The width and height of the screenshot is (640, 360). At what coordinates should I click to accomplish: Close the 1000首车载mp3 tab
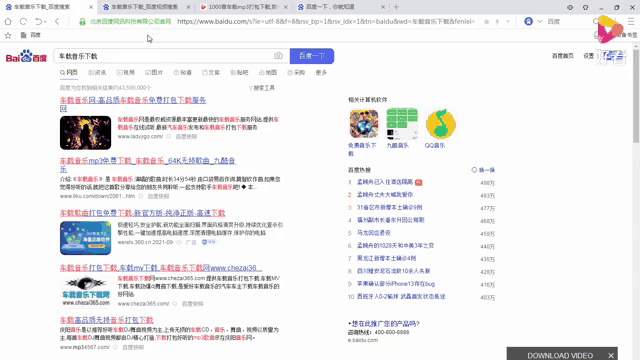(286, 7)
